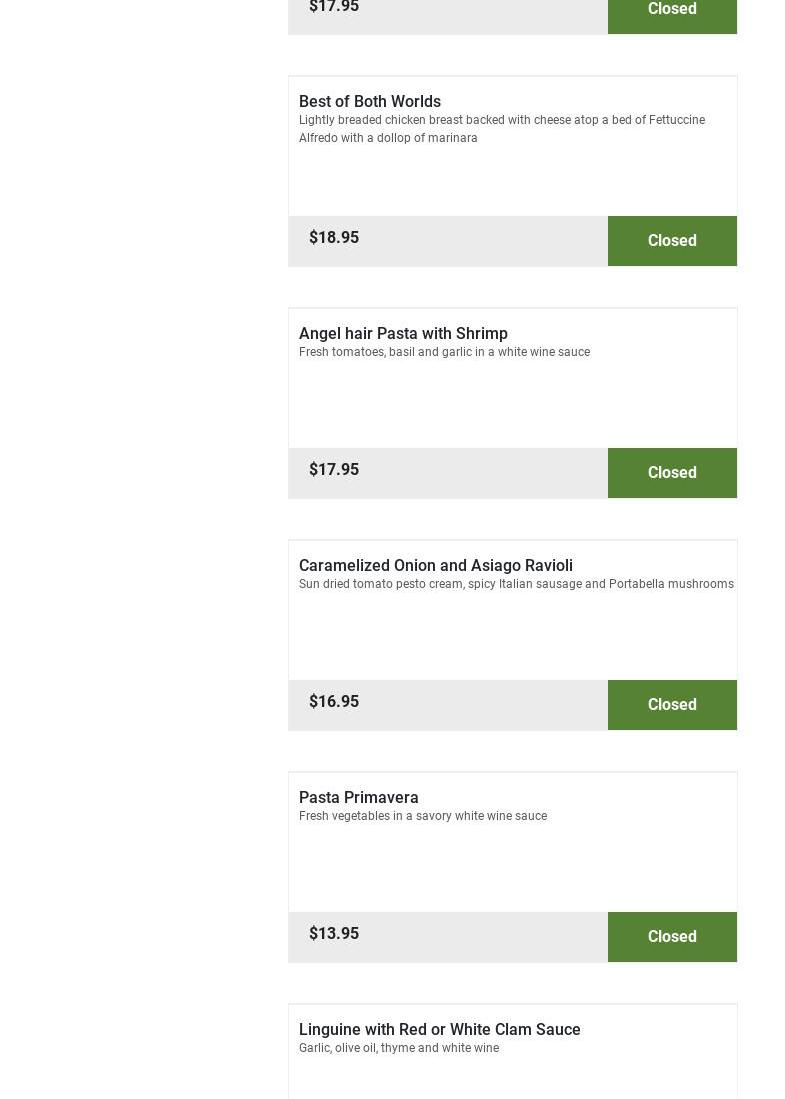This screenshot has width=785, height=1099.
Task: Click the cut-off price at the very top
Action: [x=334, y=8]
